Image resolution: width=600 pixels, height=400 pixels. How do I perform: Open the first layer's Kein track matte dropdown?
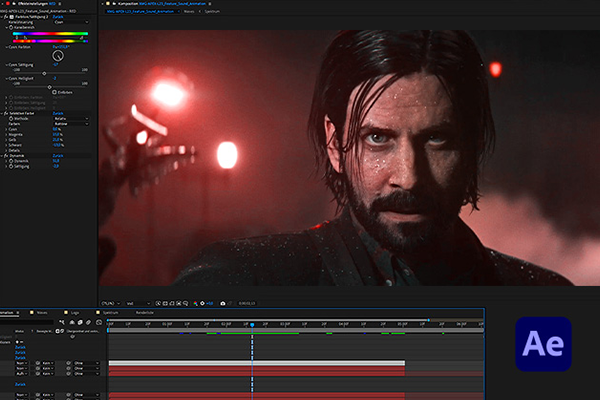click(48, 363)
